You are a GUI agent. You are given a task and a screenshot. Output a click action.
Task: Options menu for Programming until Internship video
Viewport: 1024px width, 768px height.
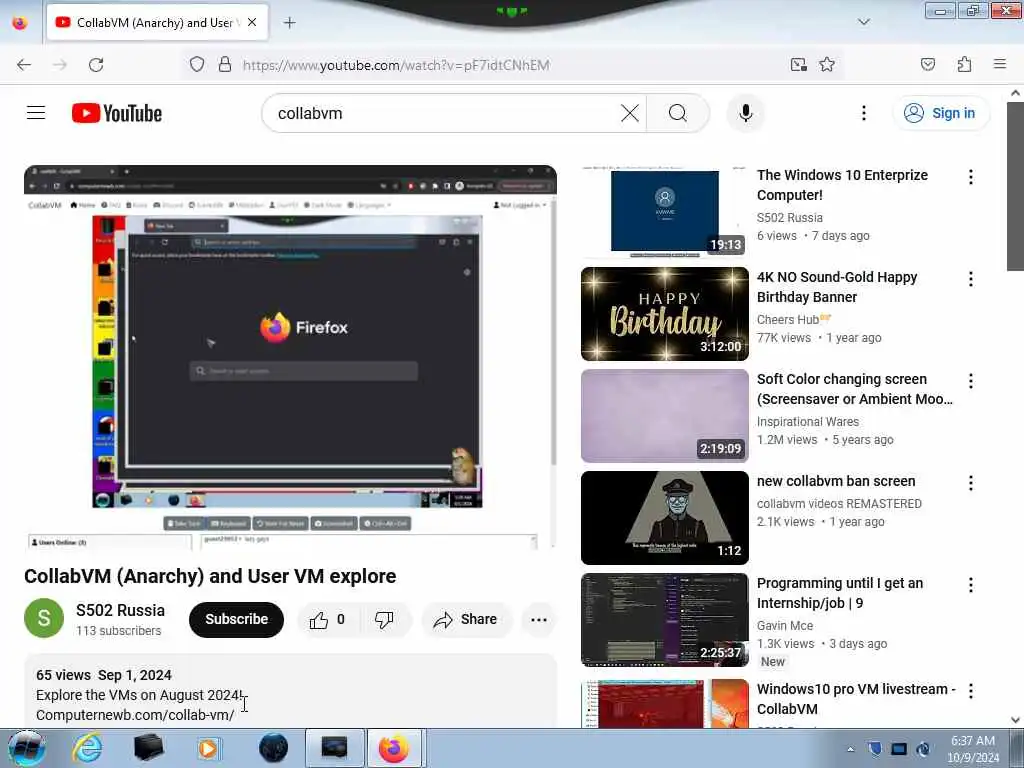(x=970, y=585)
